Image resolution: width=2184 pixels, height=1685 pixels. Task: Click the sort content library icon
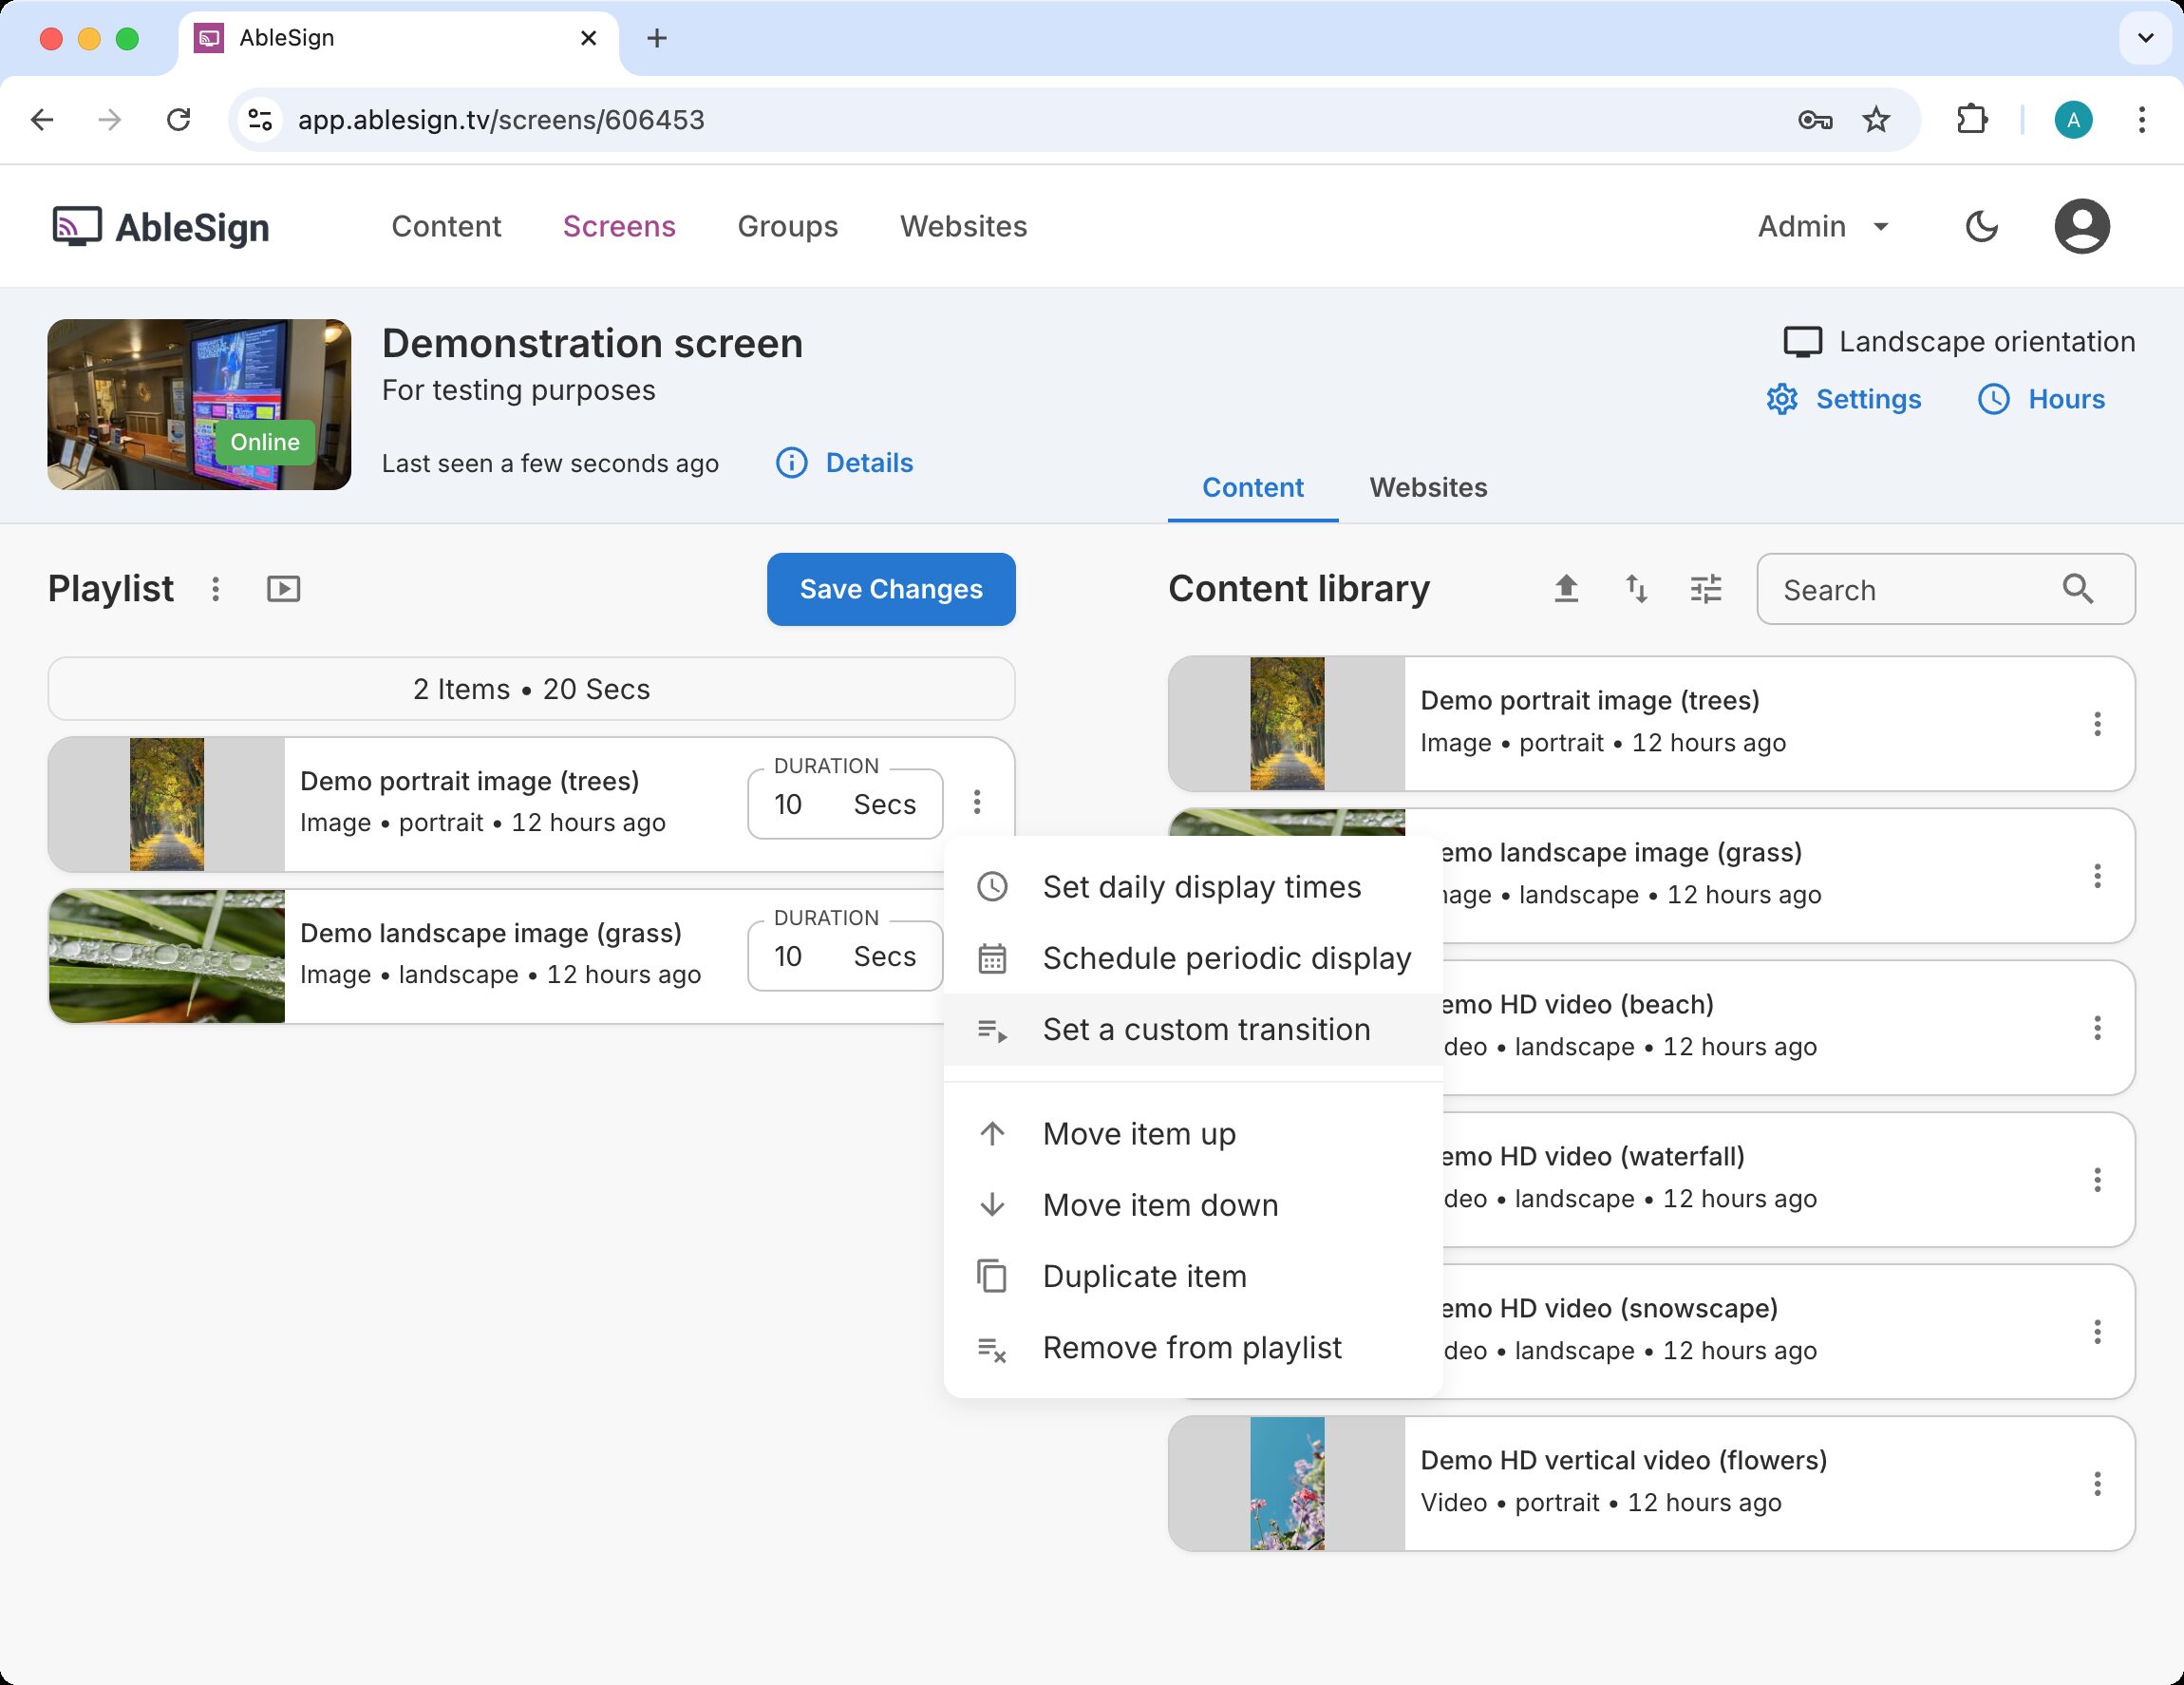[x=1636, y=589]
